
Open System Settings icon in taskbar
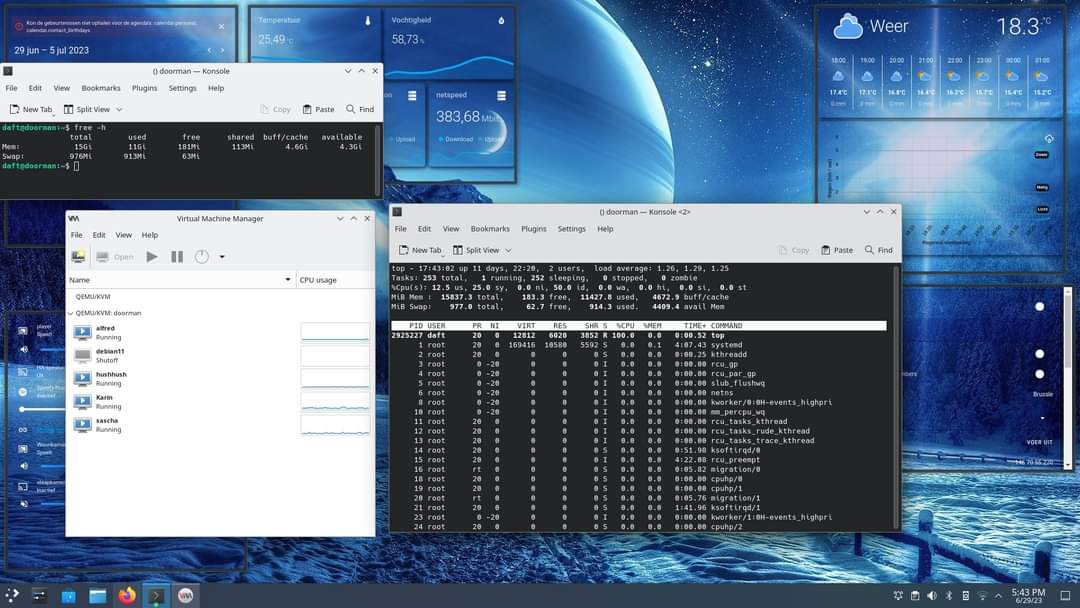pos(39,596)
